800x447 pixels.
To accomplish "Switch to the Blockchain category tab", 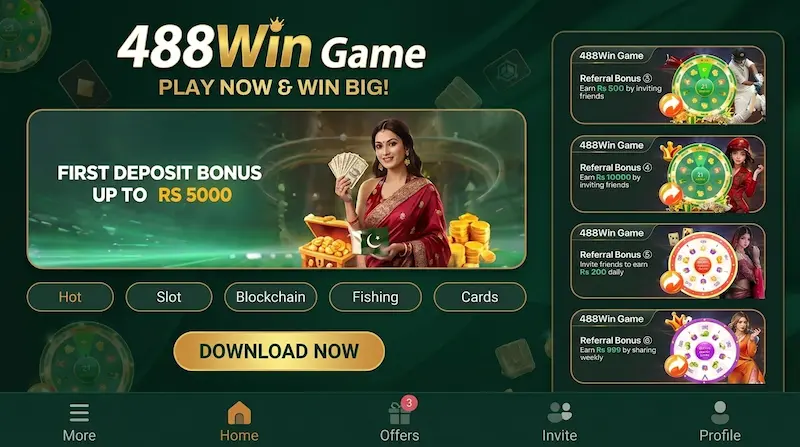I will [x=270, y=297].
